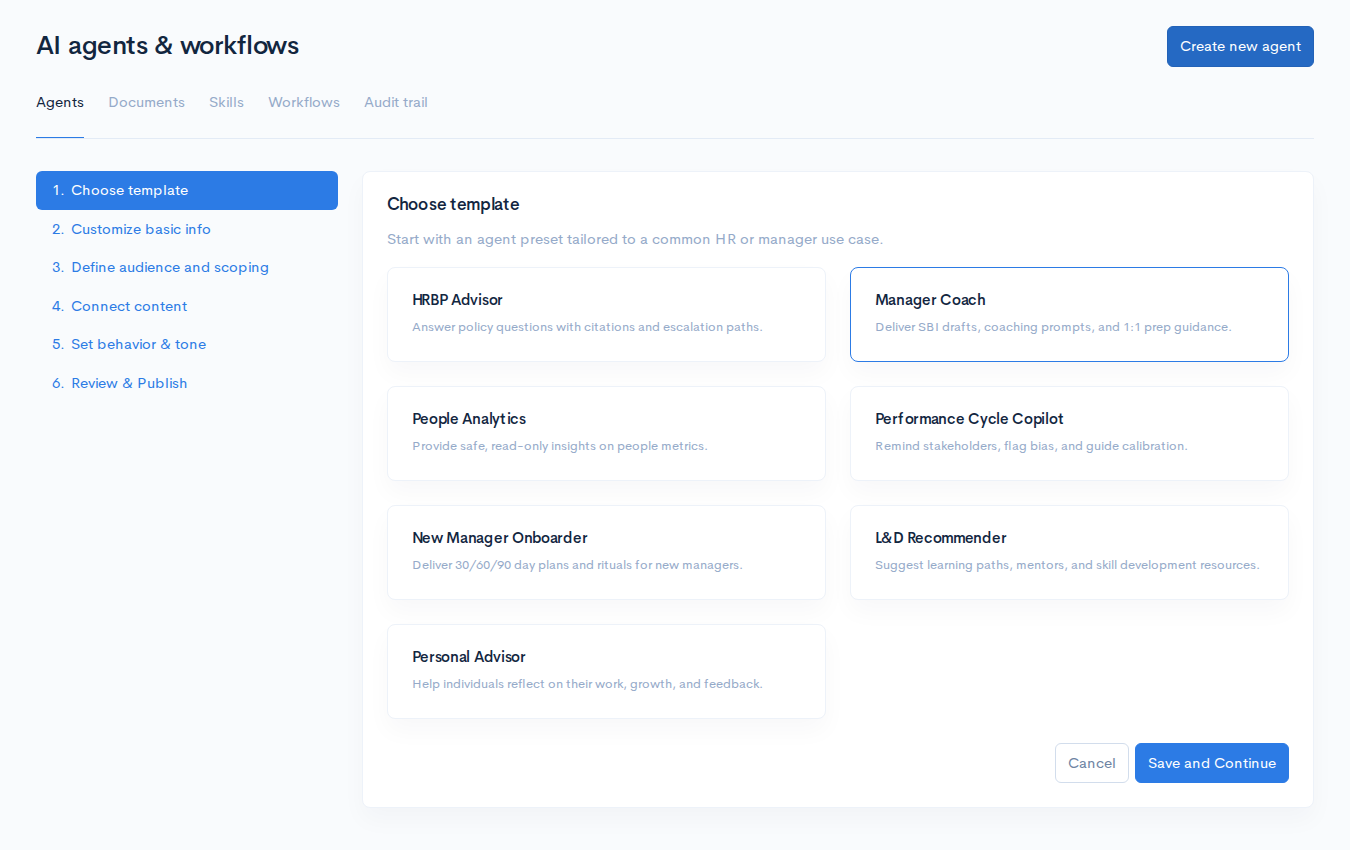Viewport: 1350px width, 850px height.
Task: Select the Manager Coach template card
Action: (1069, 314)
